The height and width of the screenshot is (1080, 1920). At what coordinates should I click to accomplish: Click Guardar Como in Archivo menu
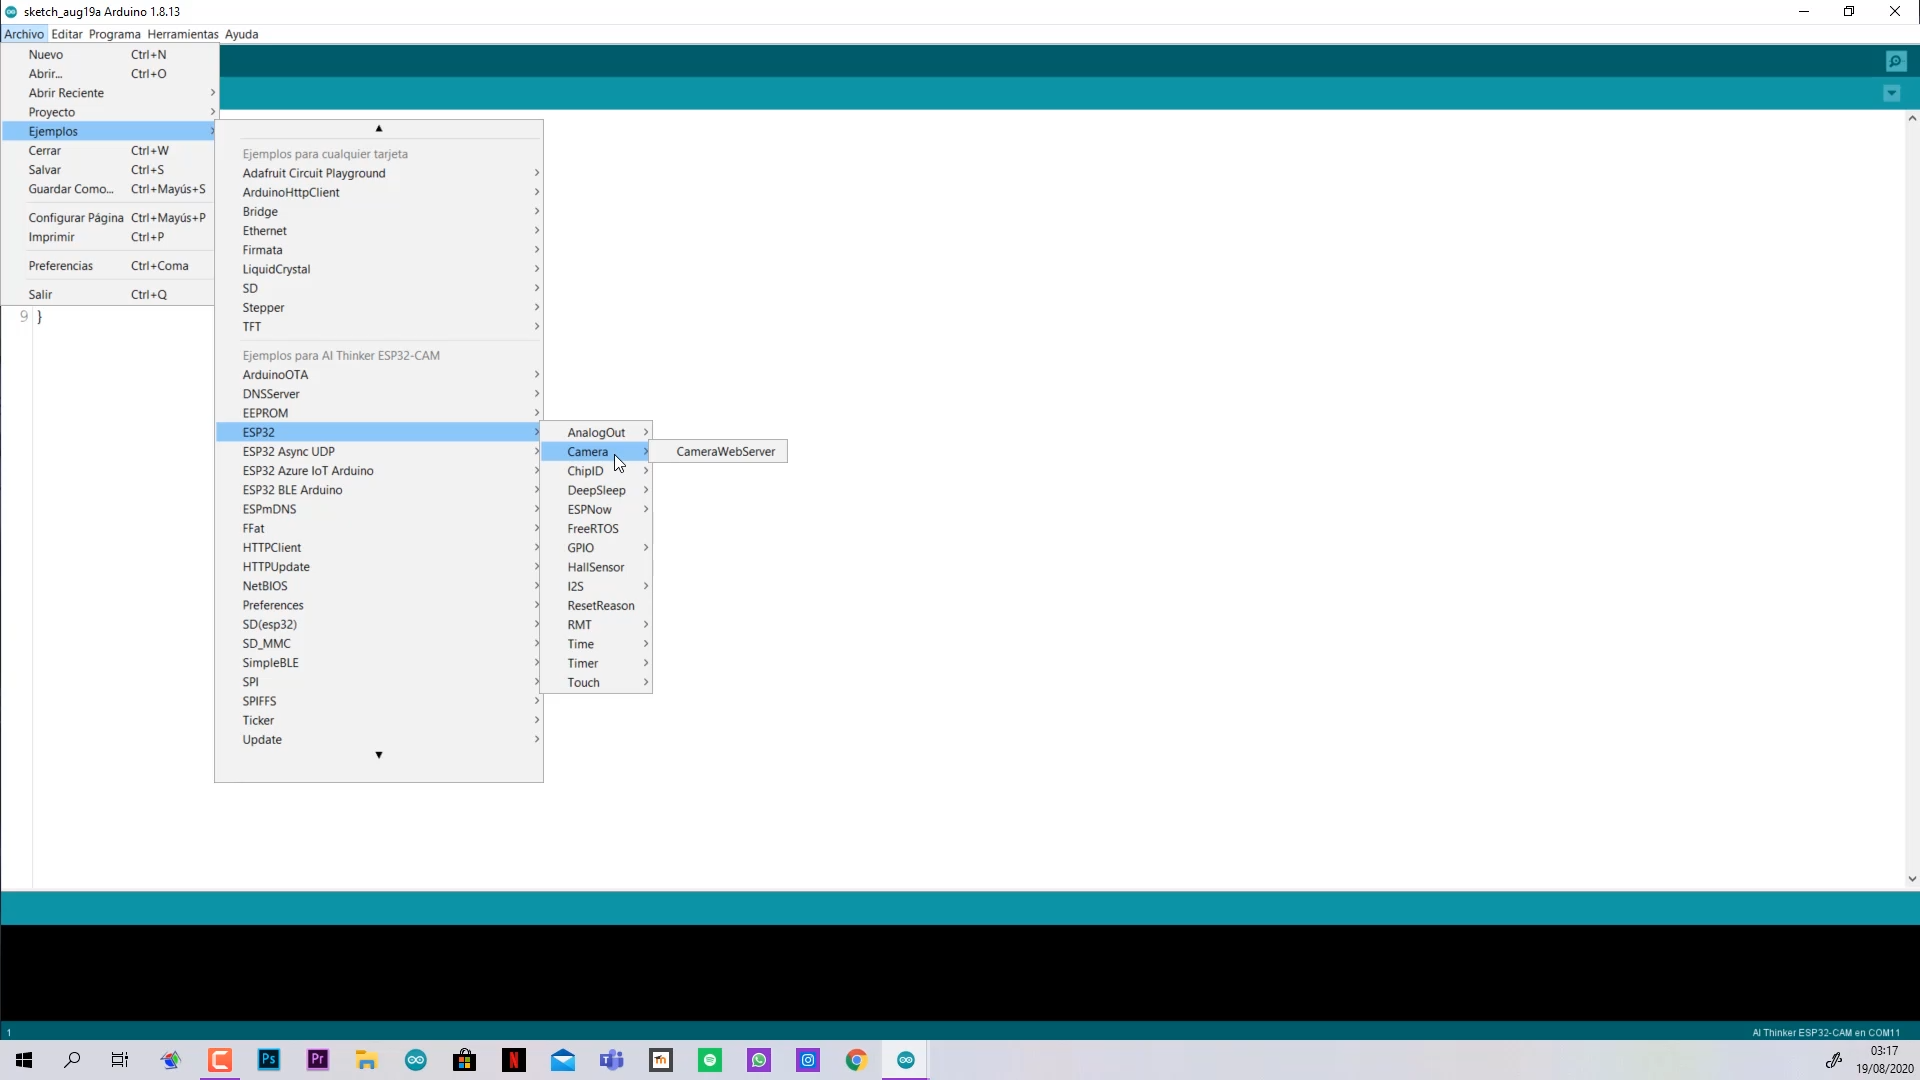pos(70,189)
